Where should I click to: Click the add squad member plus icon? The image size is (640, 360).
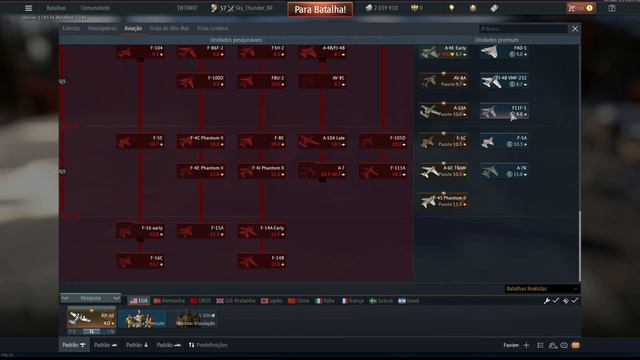tap(526, 345)
